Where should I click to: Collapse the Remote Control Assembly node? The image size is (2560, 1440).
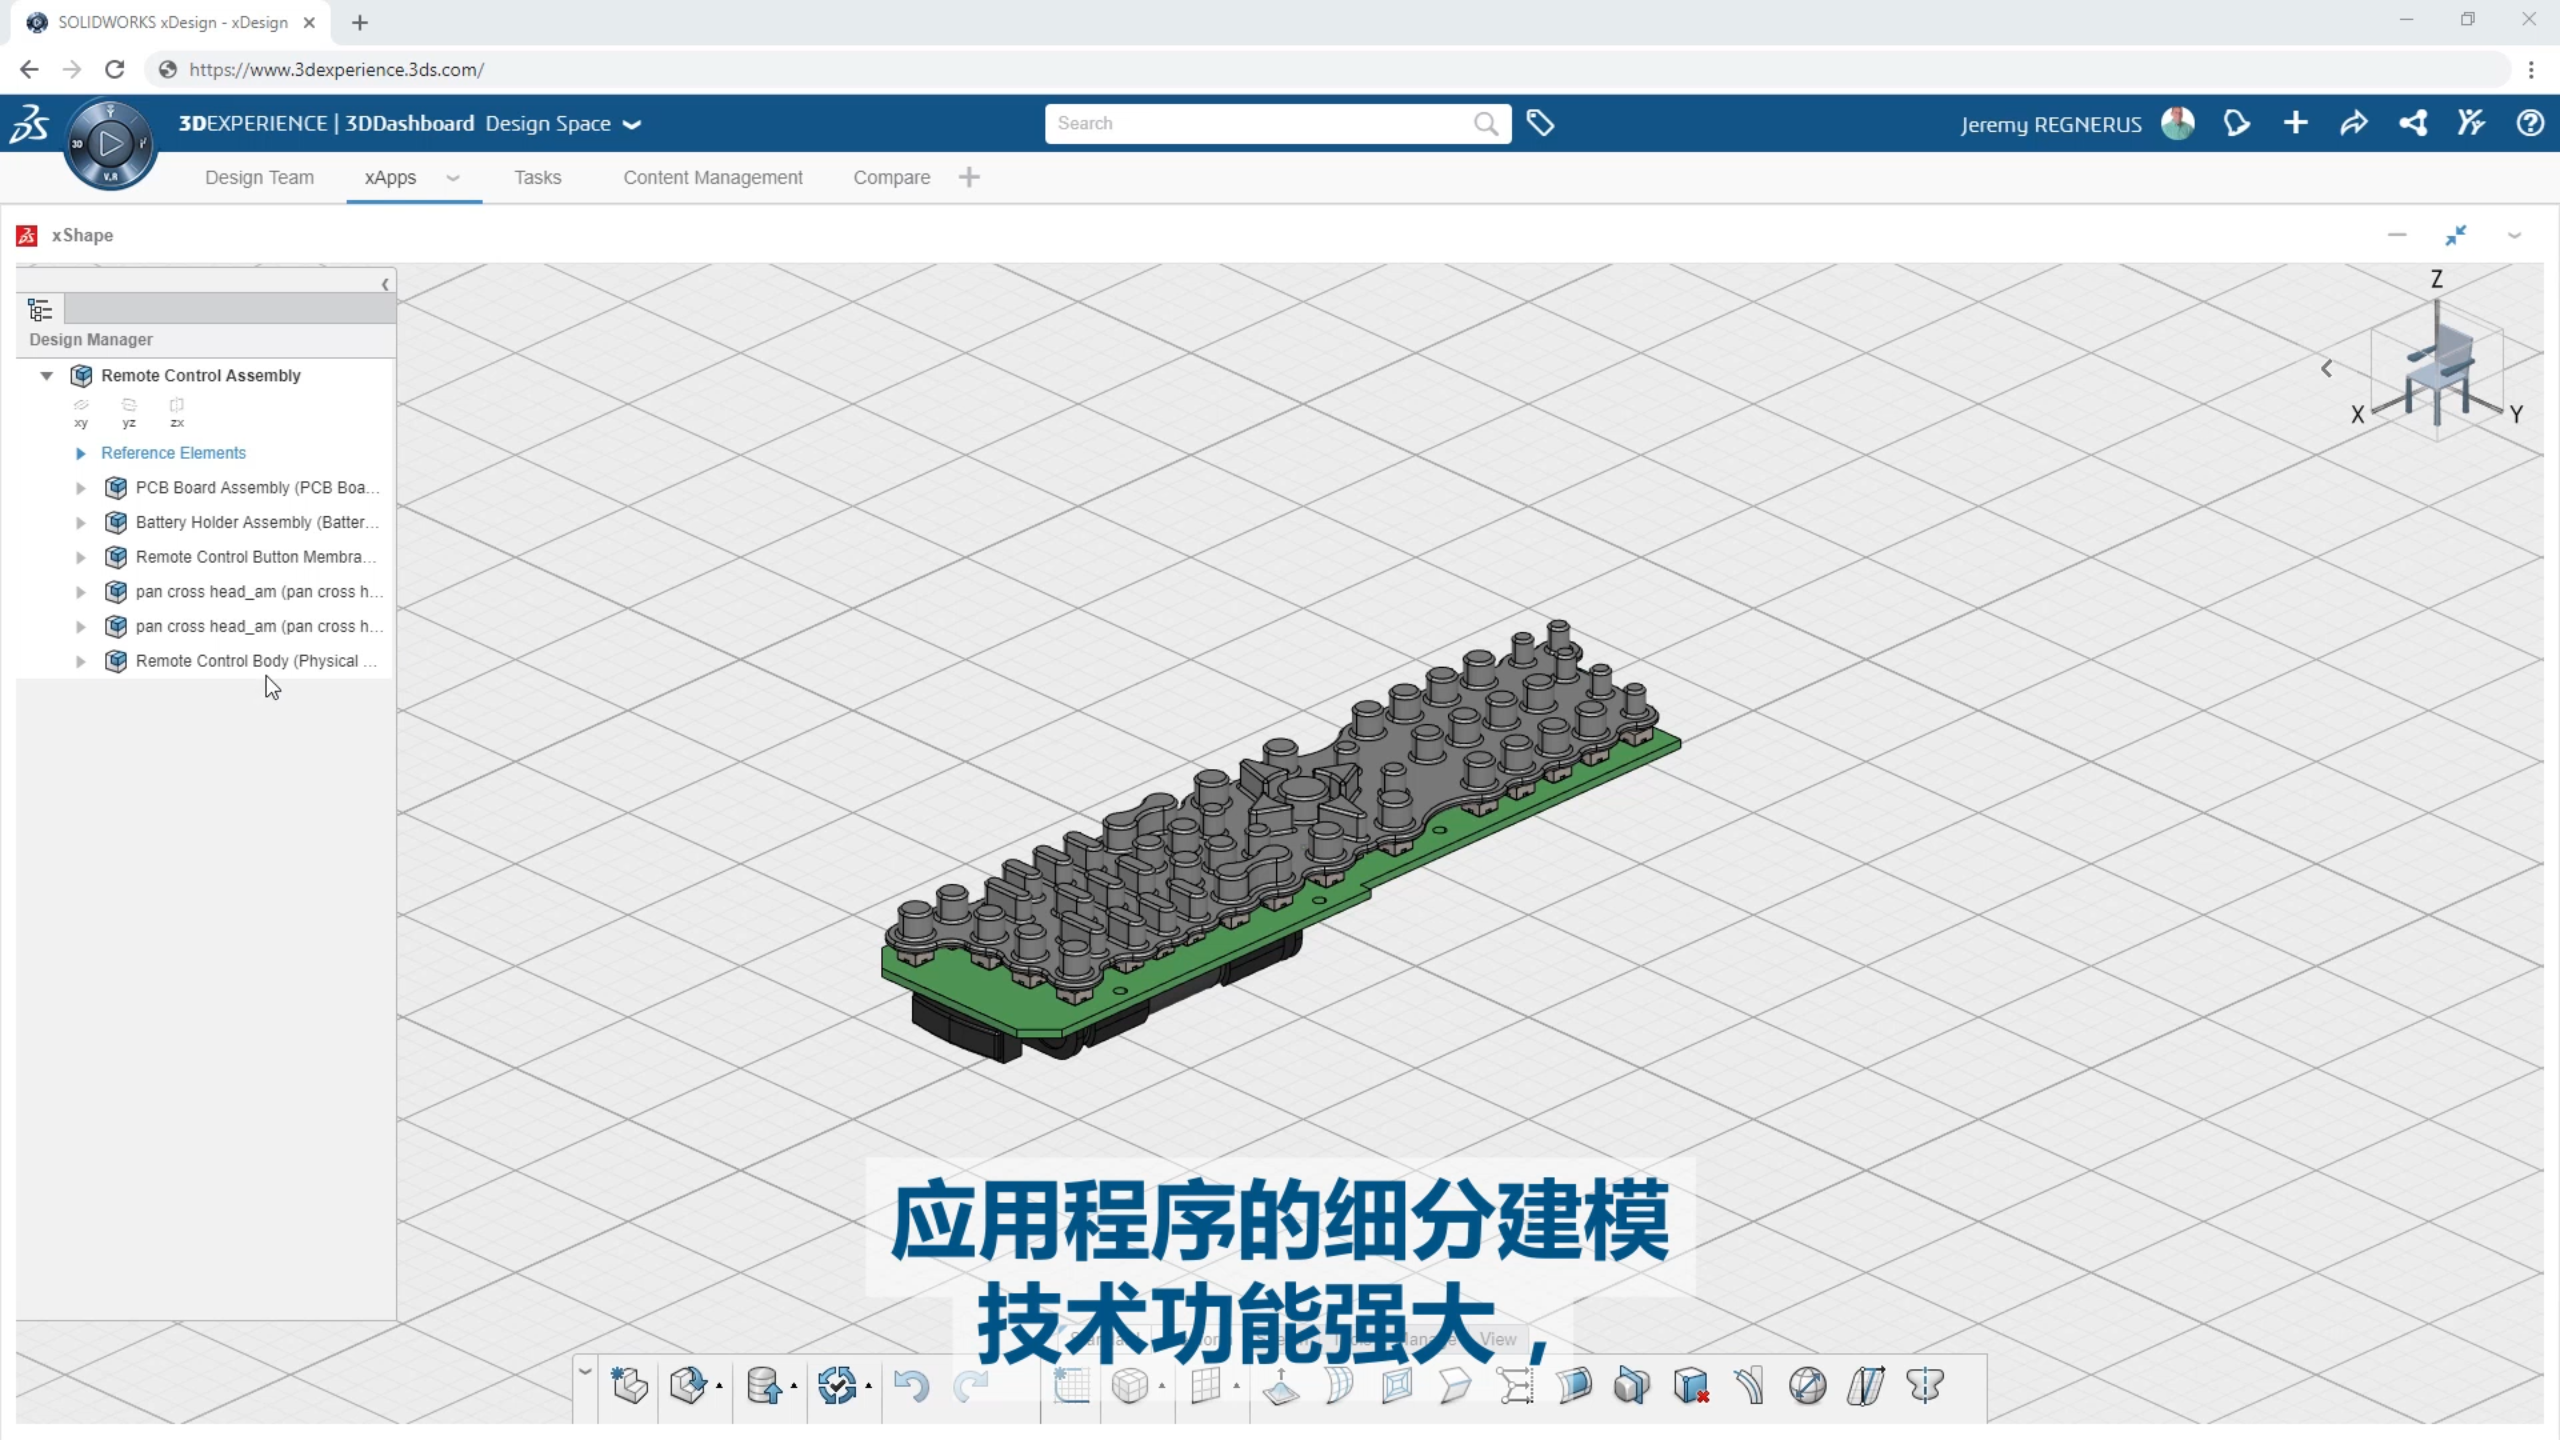tap(46, 375)
